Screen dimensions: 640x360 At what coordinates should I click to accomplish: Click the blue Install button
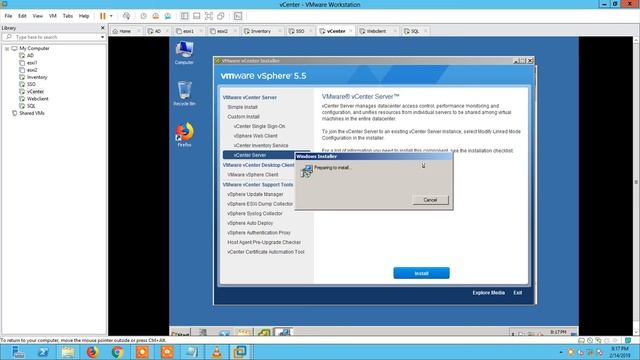pos(421,273)
